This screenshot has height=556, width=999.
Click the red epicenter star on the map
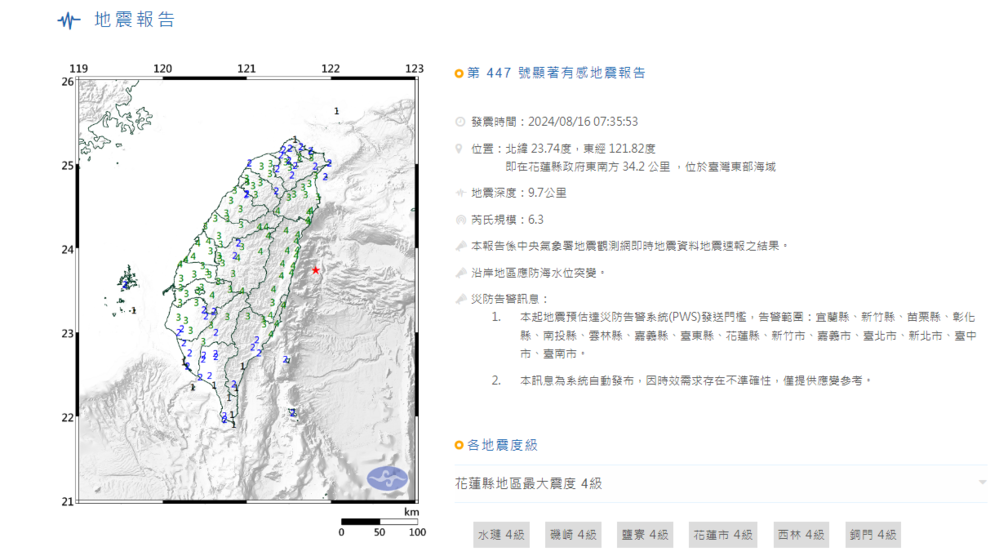[x=315, y=270]
